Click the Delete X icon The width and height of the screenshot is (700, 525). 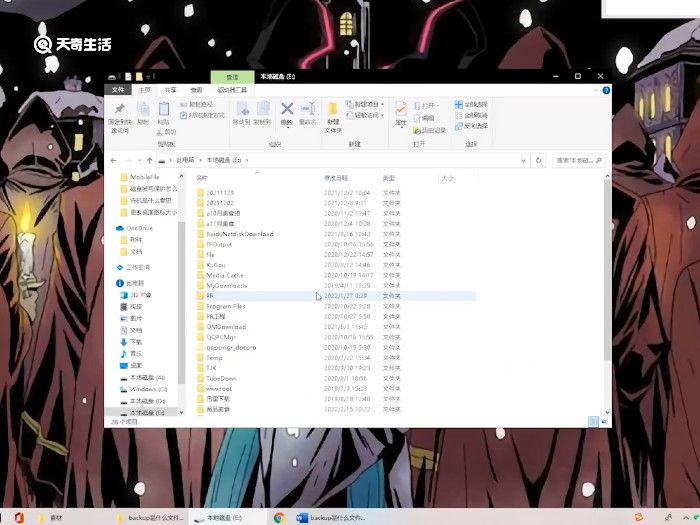pyautogui.click(x=287, y=108)
